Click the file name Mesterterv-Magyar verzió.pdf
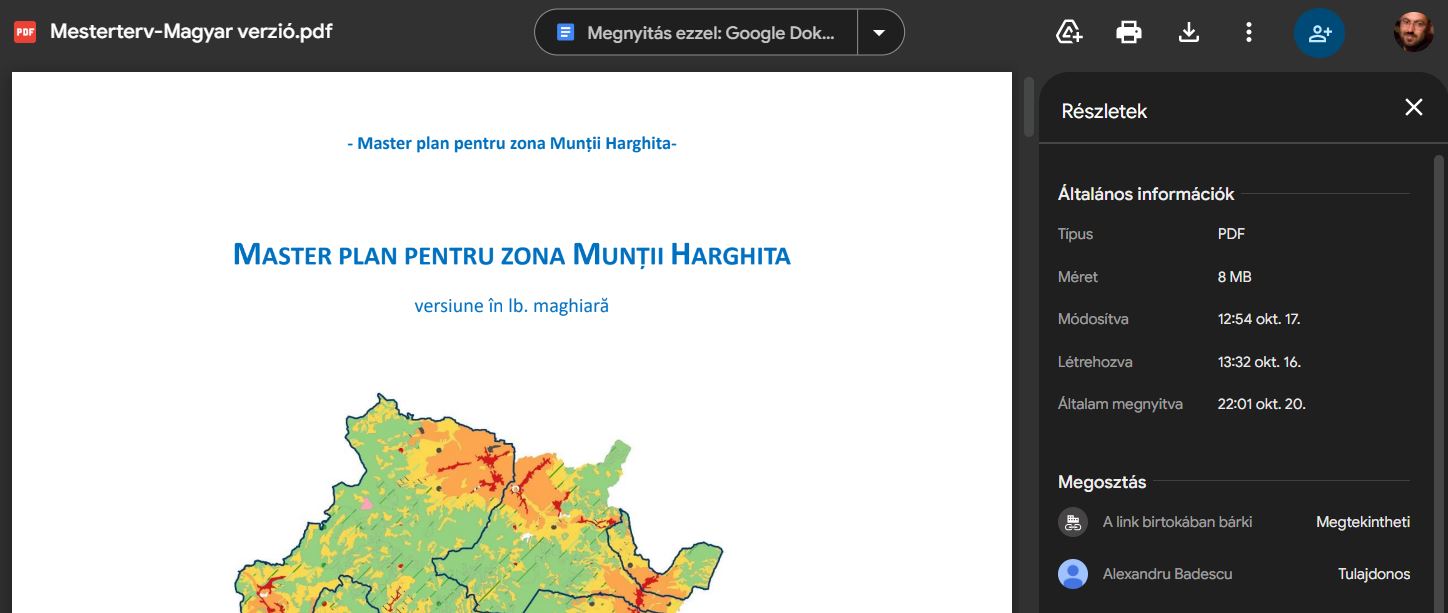Viewport: 1448px width, 613px height. point(191,31)
